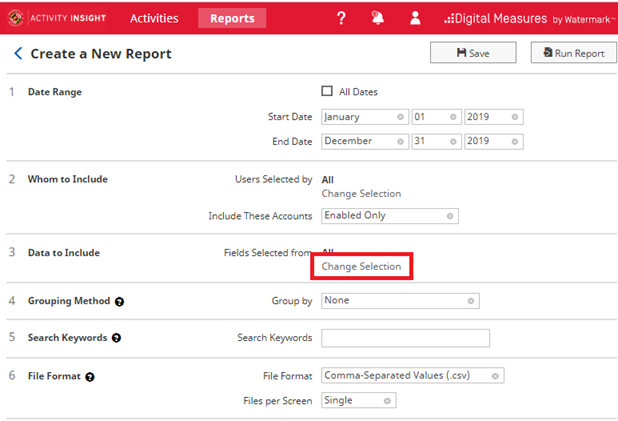Click the back arrow beside Create a New Report

click(x=17, y=54)
